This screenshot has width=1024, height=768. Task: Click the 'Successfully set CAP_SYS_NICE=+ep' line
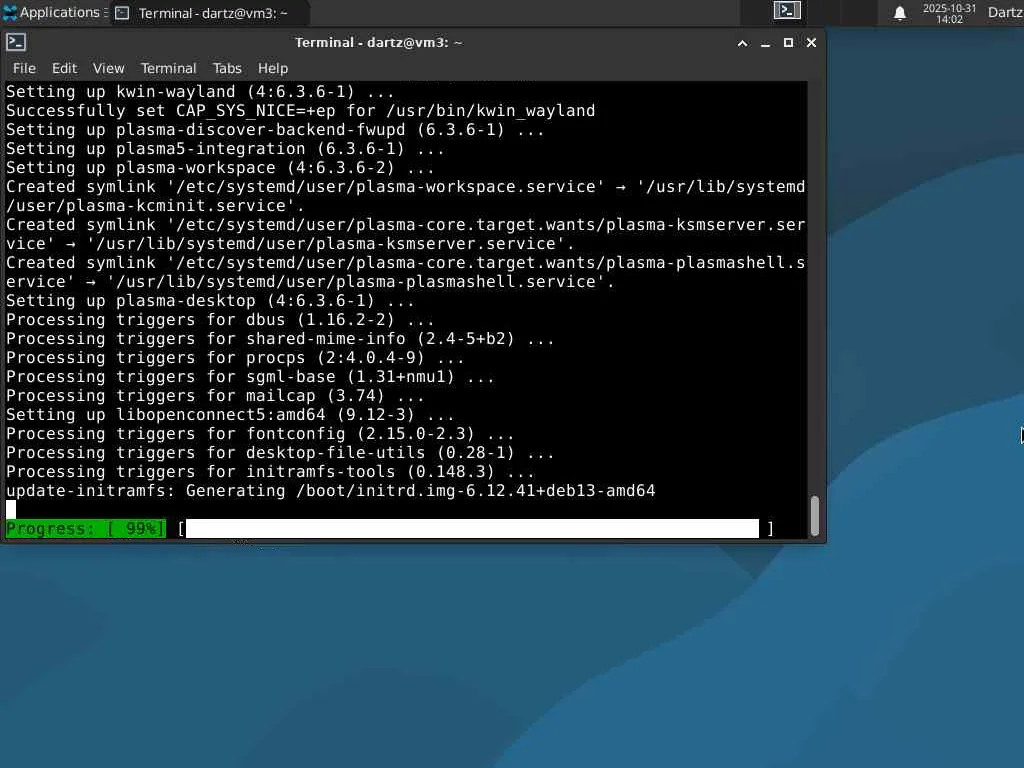coord(300,110)
